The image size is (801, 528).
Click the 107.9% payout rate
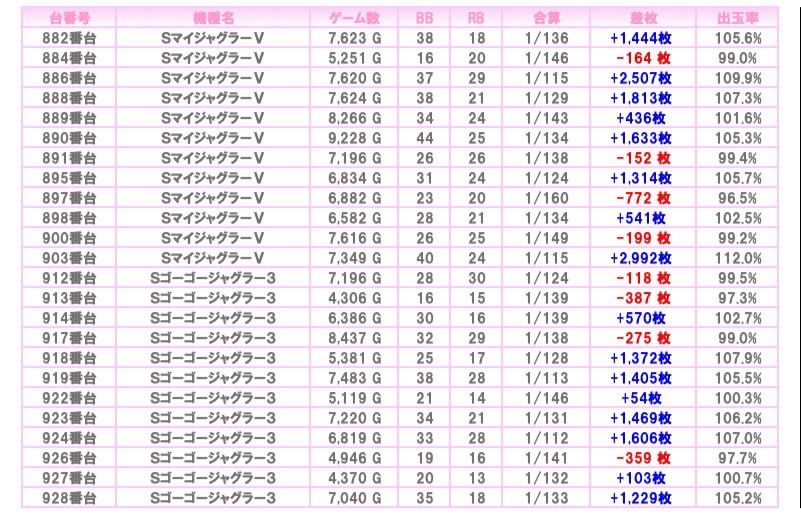click(x=738, y=358)
